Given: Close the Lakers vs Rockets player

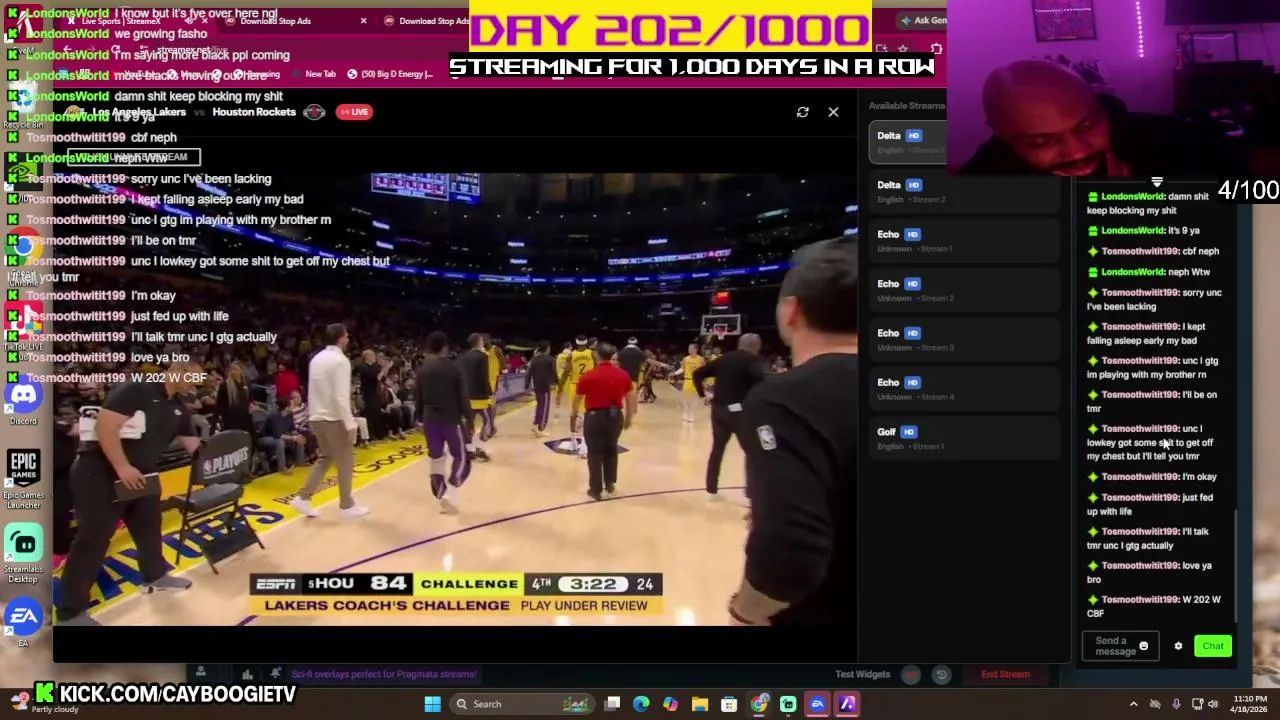Looking at the screenshot, I should point(833,112).
